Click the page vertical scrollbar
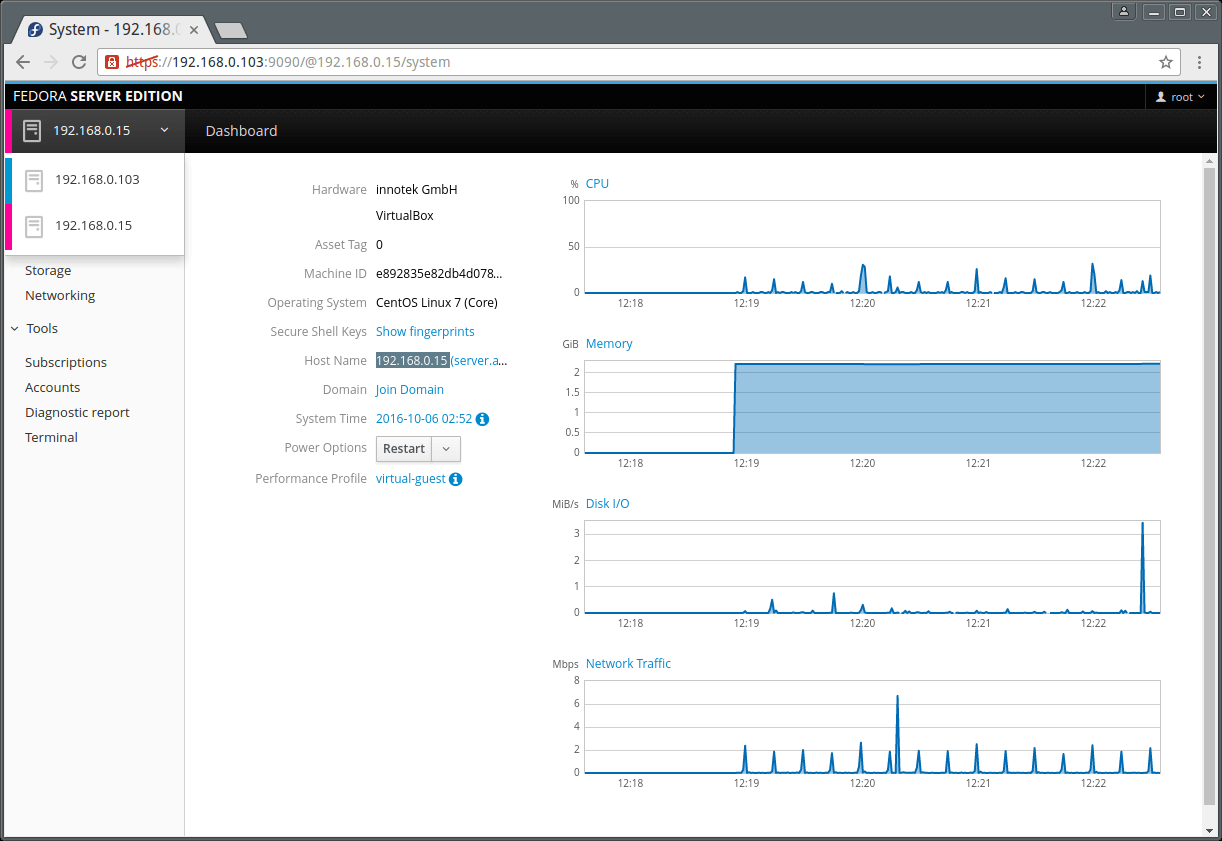The width and height of the screenshot is (1222, 841). (x=1209, y=480)
